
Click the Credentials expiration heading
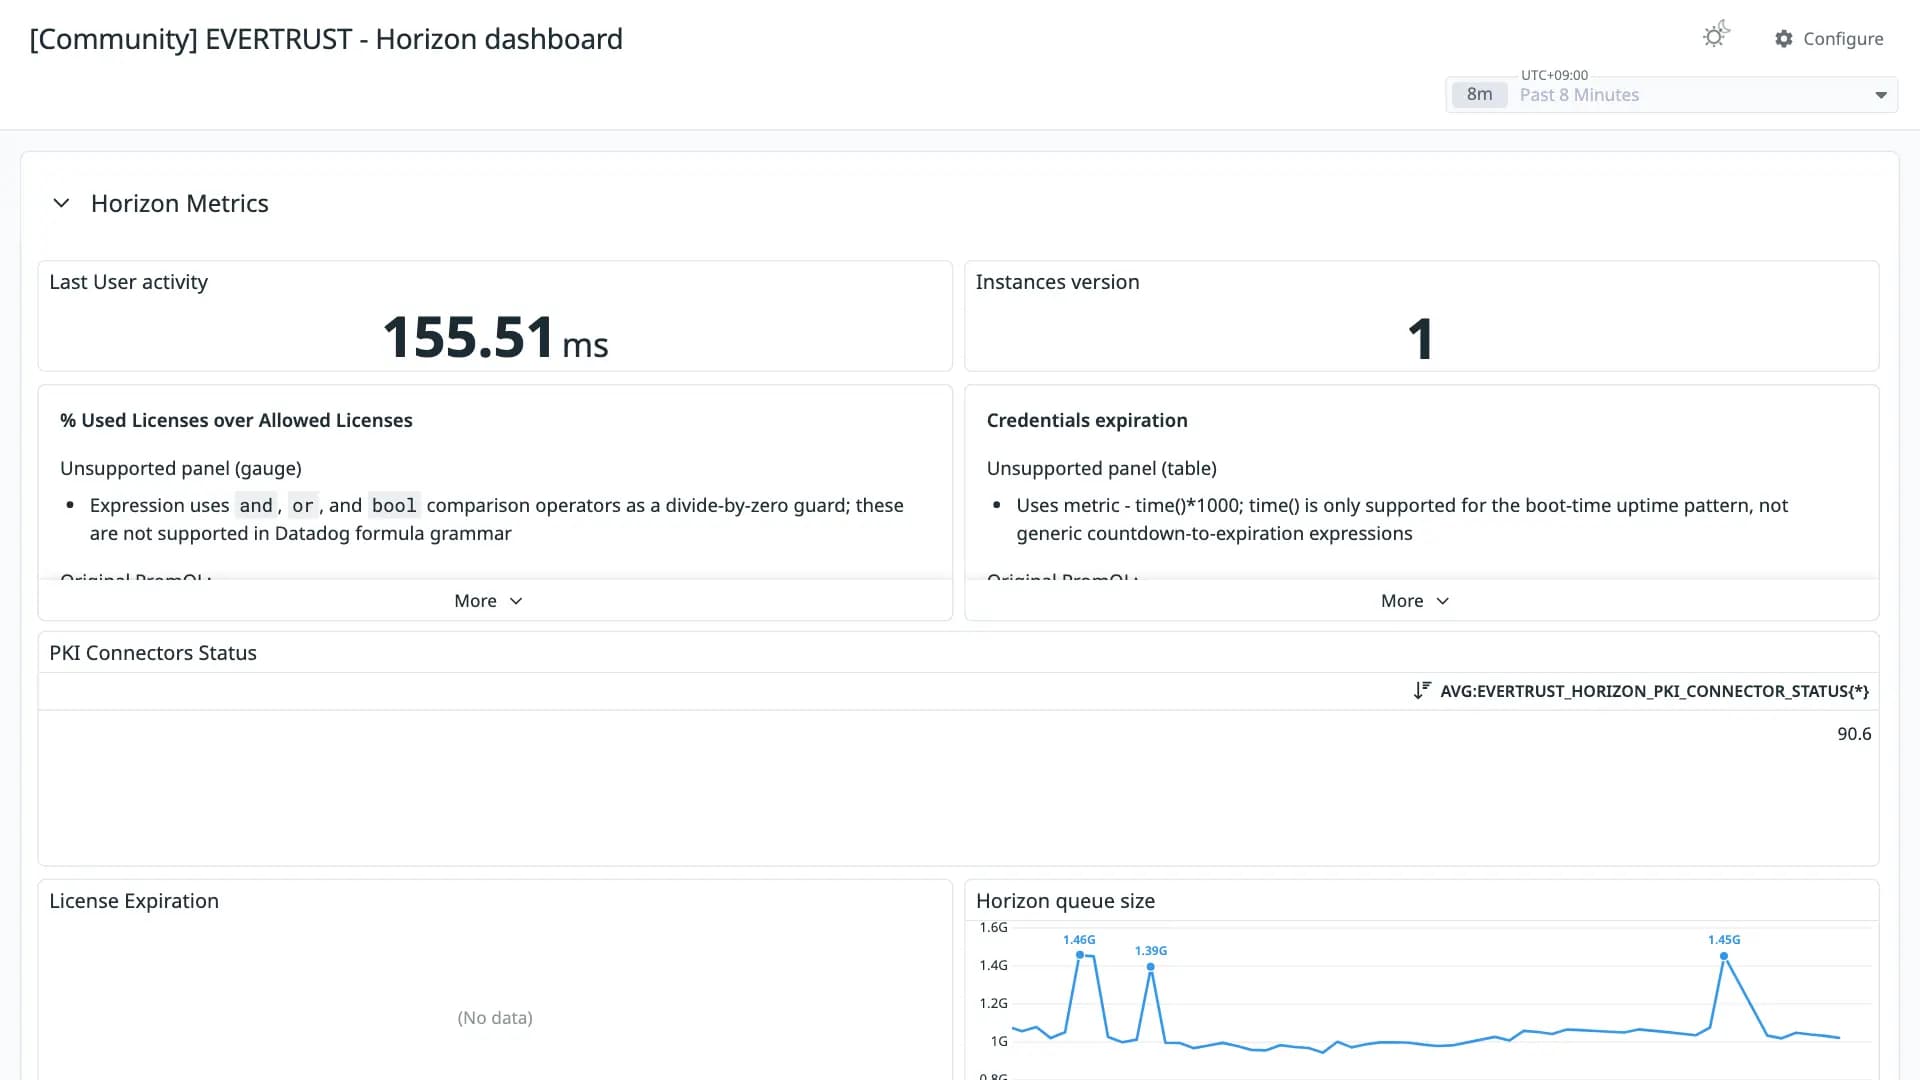(x=1087, y=421)
